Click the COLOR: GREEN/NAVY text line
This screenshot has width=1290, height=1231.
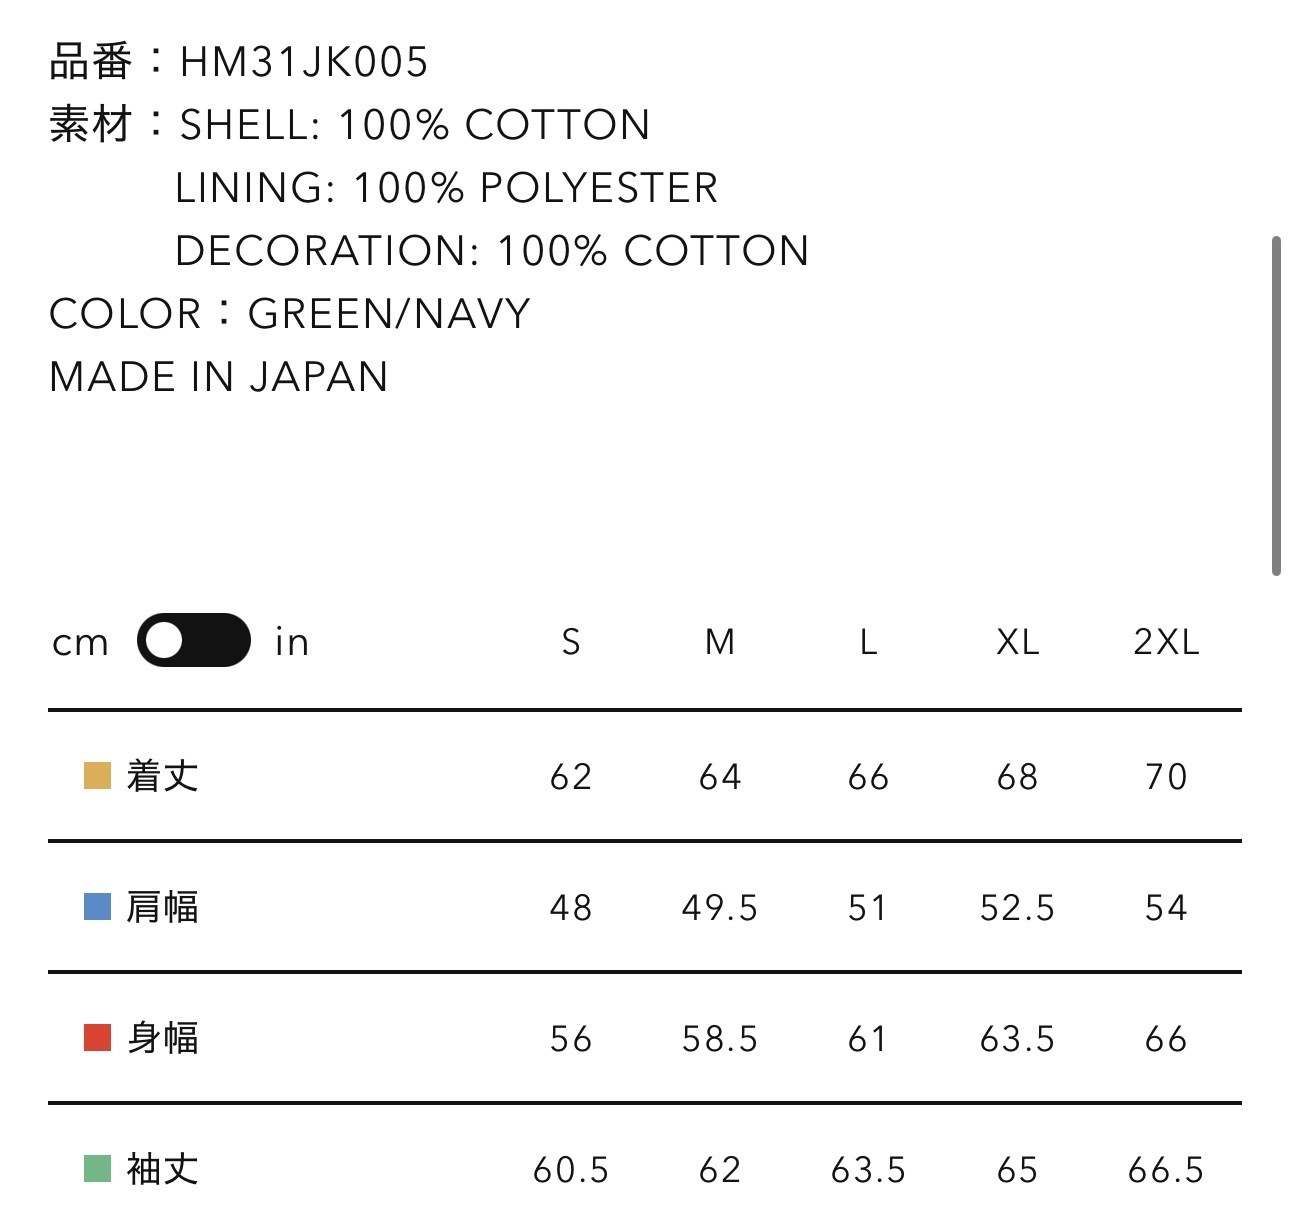pos(290,314)
